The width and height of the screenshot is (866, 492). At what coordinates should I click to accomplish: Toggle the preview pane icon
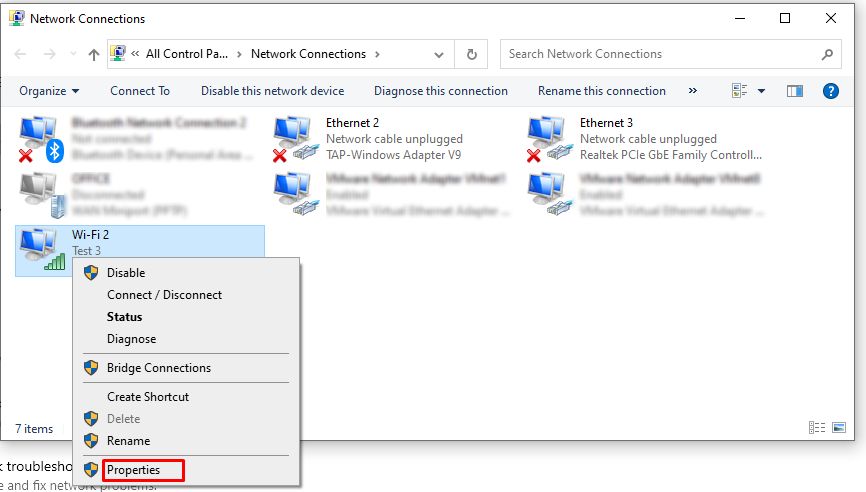795,91
